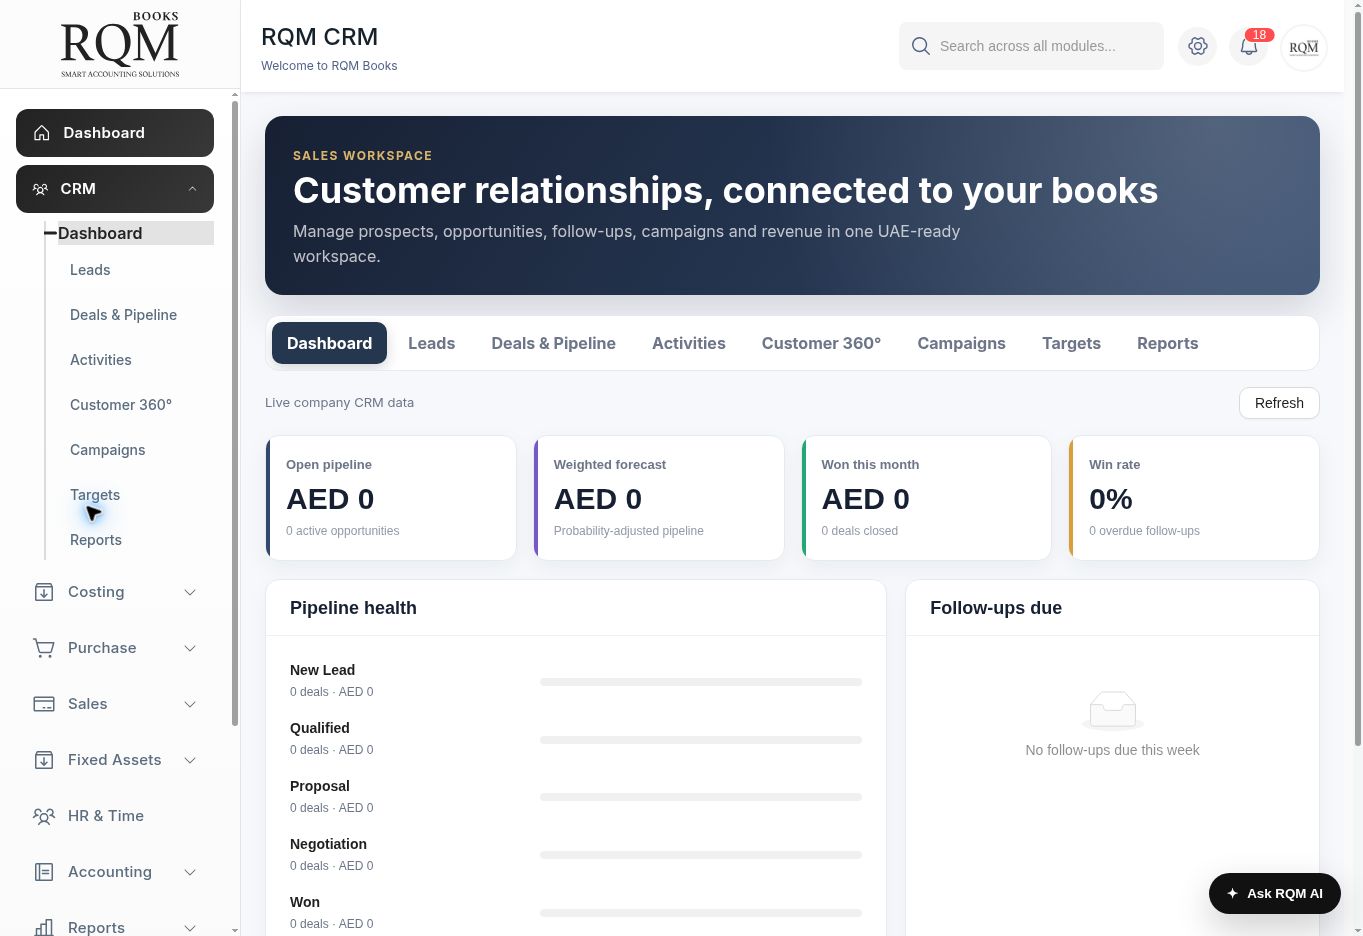Click 'No follow-ups due this week' text
The image size is (1363, 936).
click(x=1112, y=750)
